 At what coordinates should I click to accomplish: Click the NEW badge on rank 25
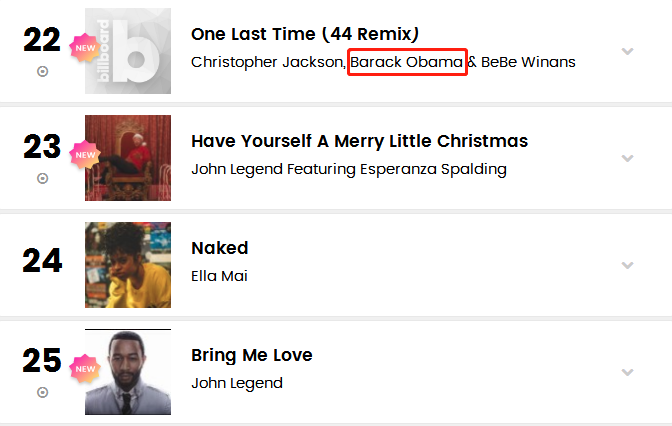(86, 367)
